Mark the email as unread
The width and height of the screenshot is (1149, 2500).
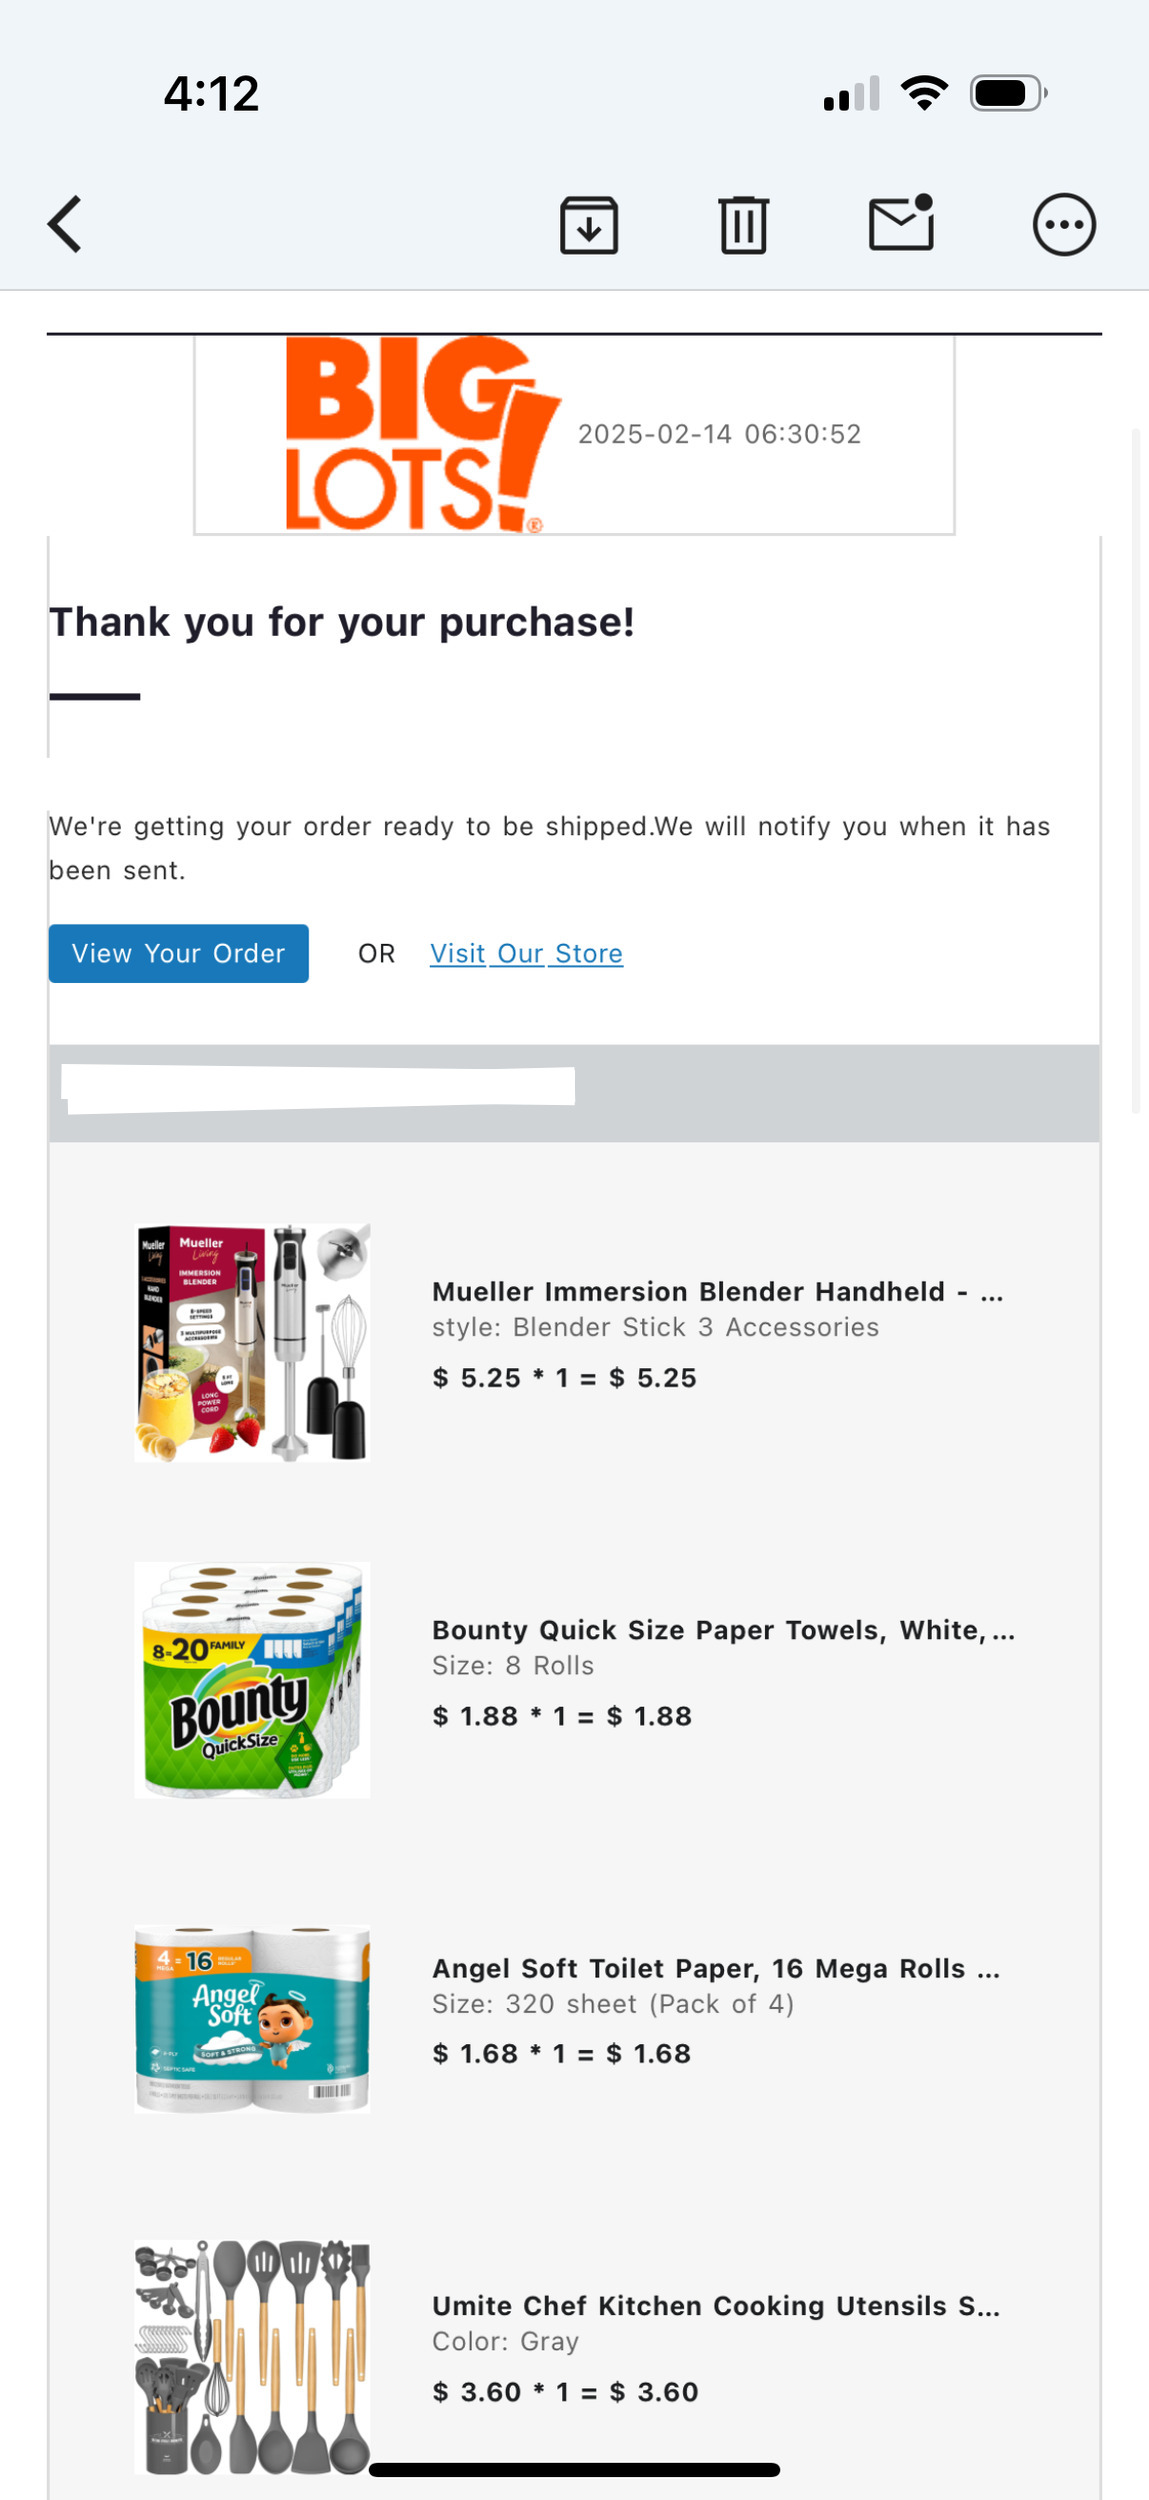pos(901,223)
